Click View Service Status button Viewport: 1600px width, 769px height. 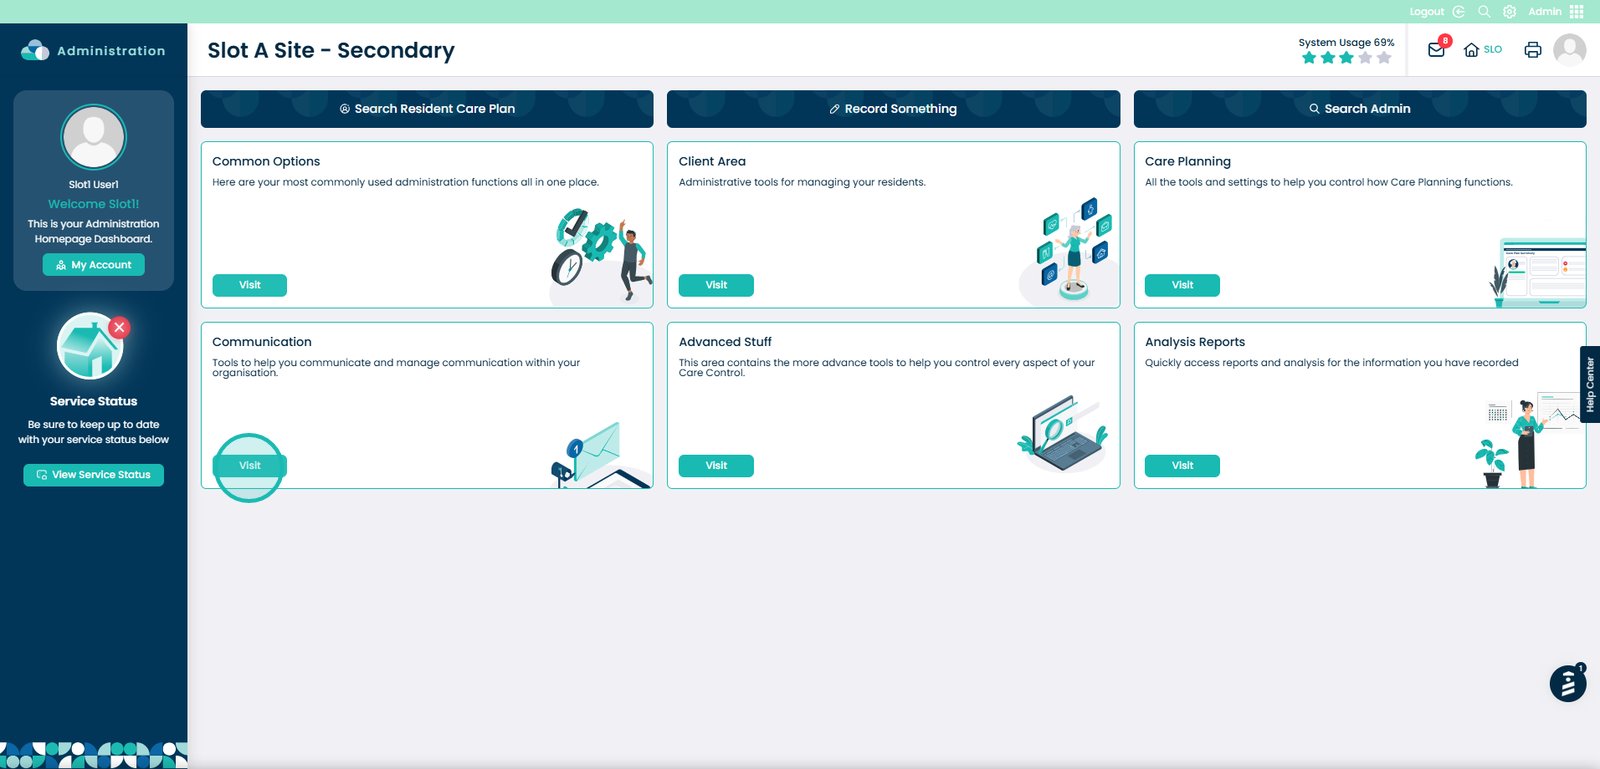click(x=94, y=475)
